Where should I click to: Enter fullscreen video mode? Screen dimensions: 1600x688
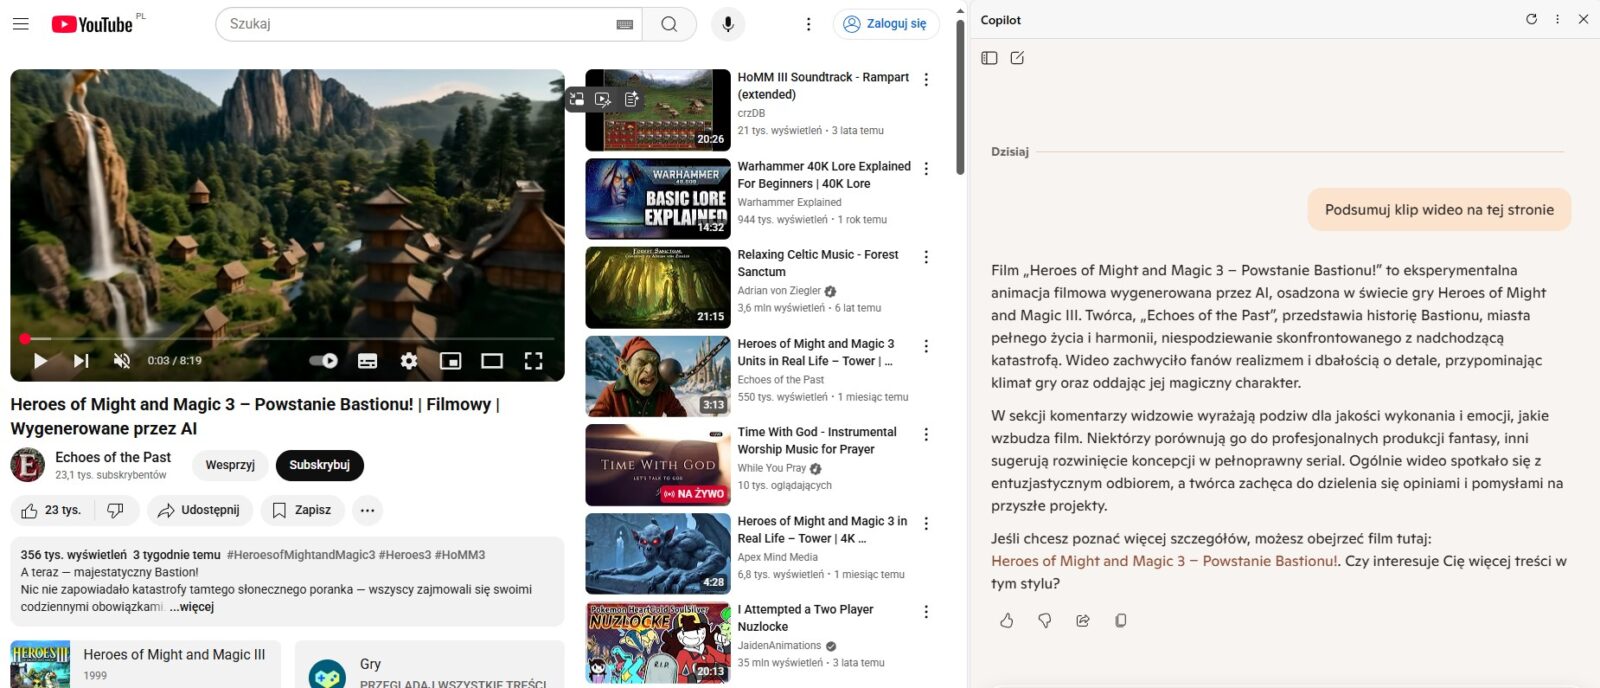click(x=534, y=361)
